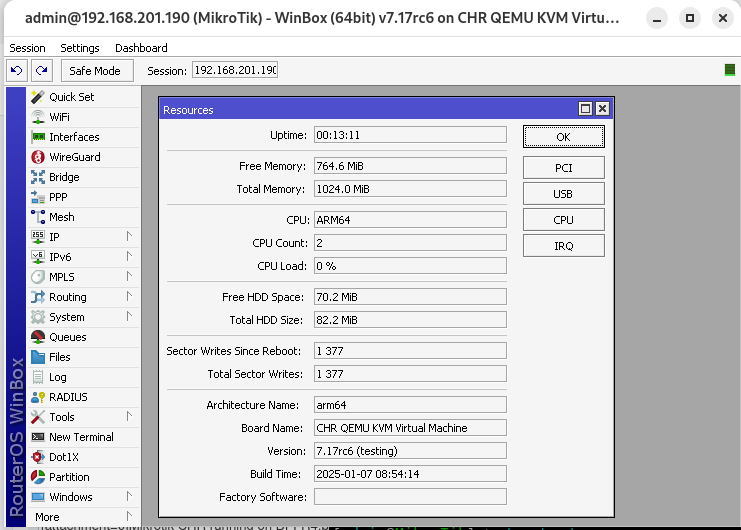Open Queues icon in sidebar

point(38,337)
